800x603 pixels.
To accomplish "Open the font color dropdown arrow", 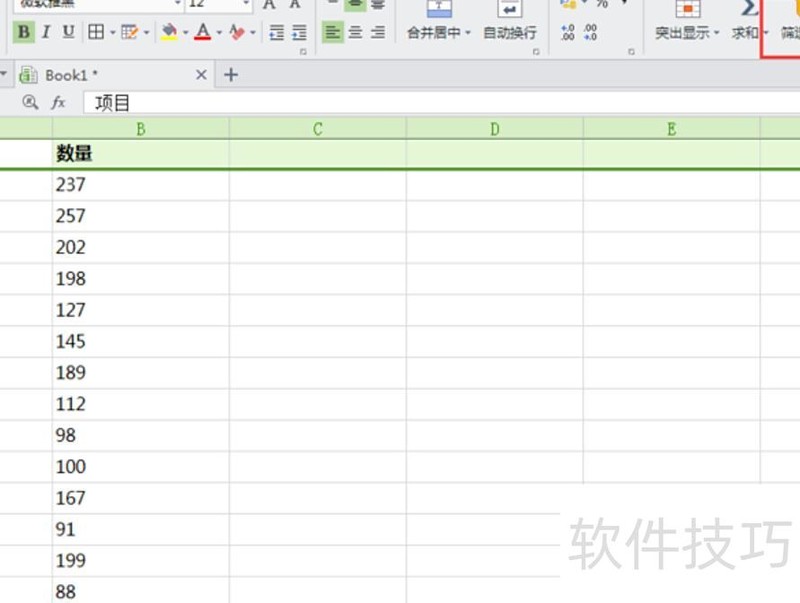I will point(219,33).
